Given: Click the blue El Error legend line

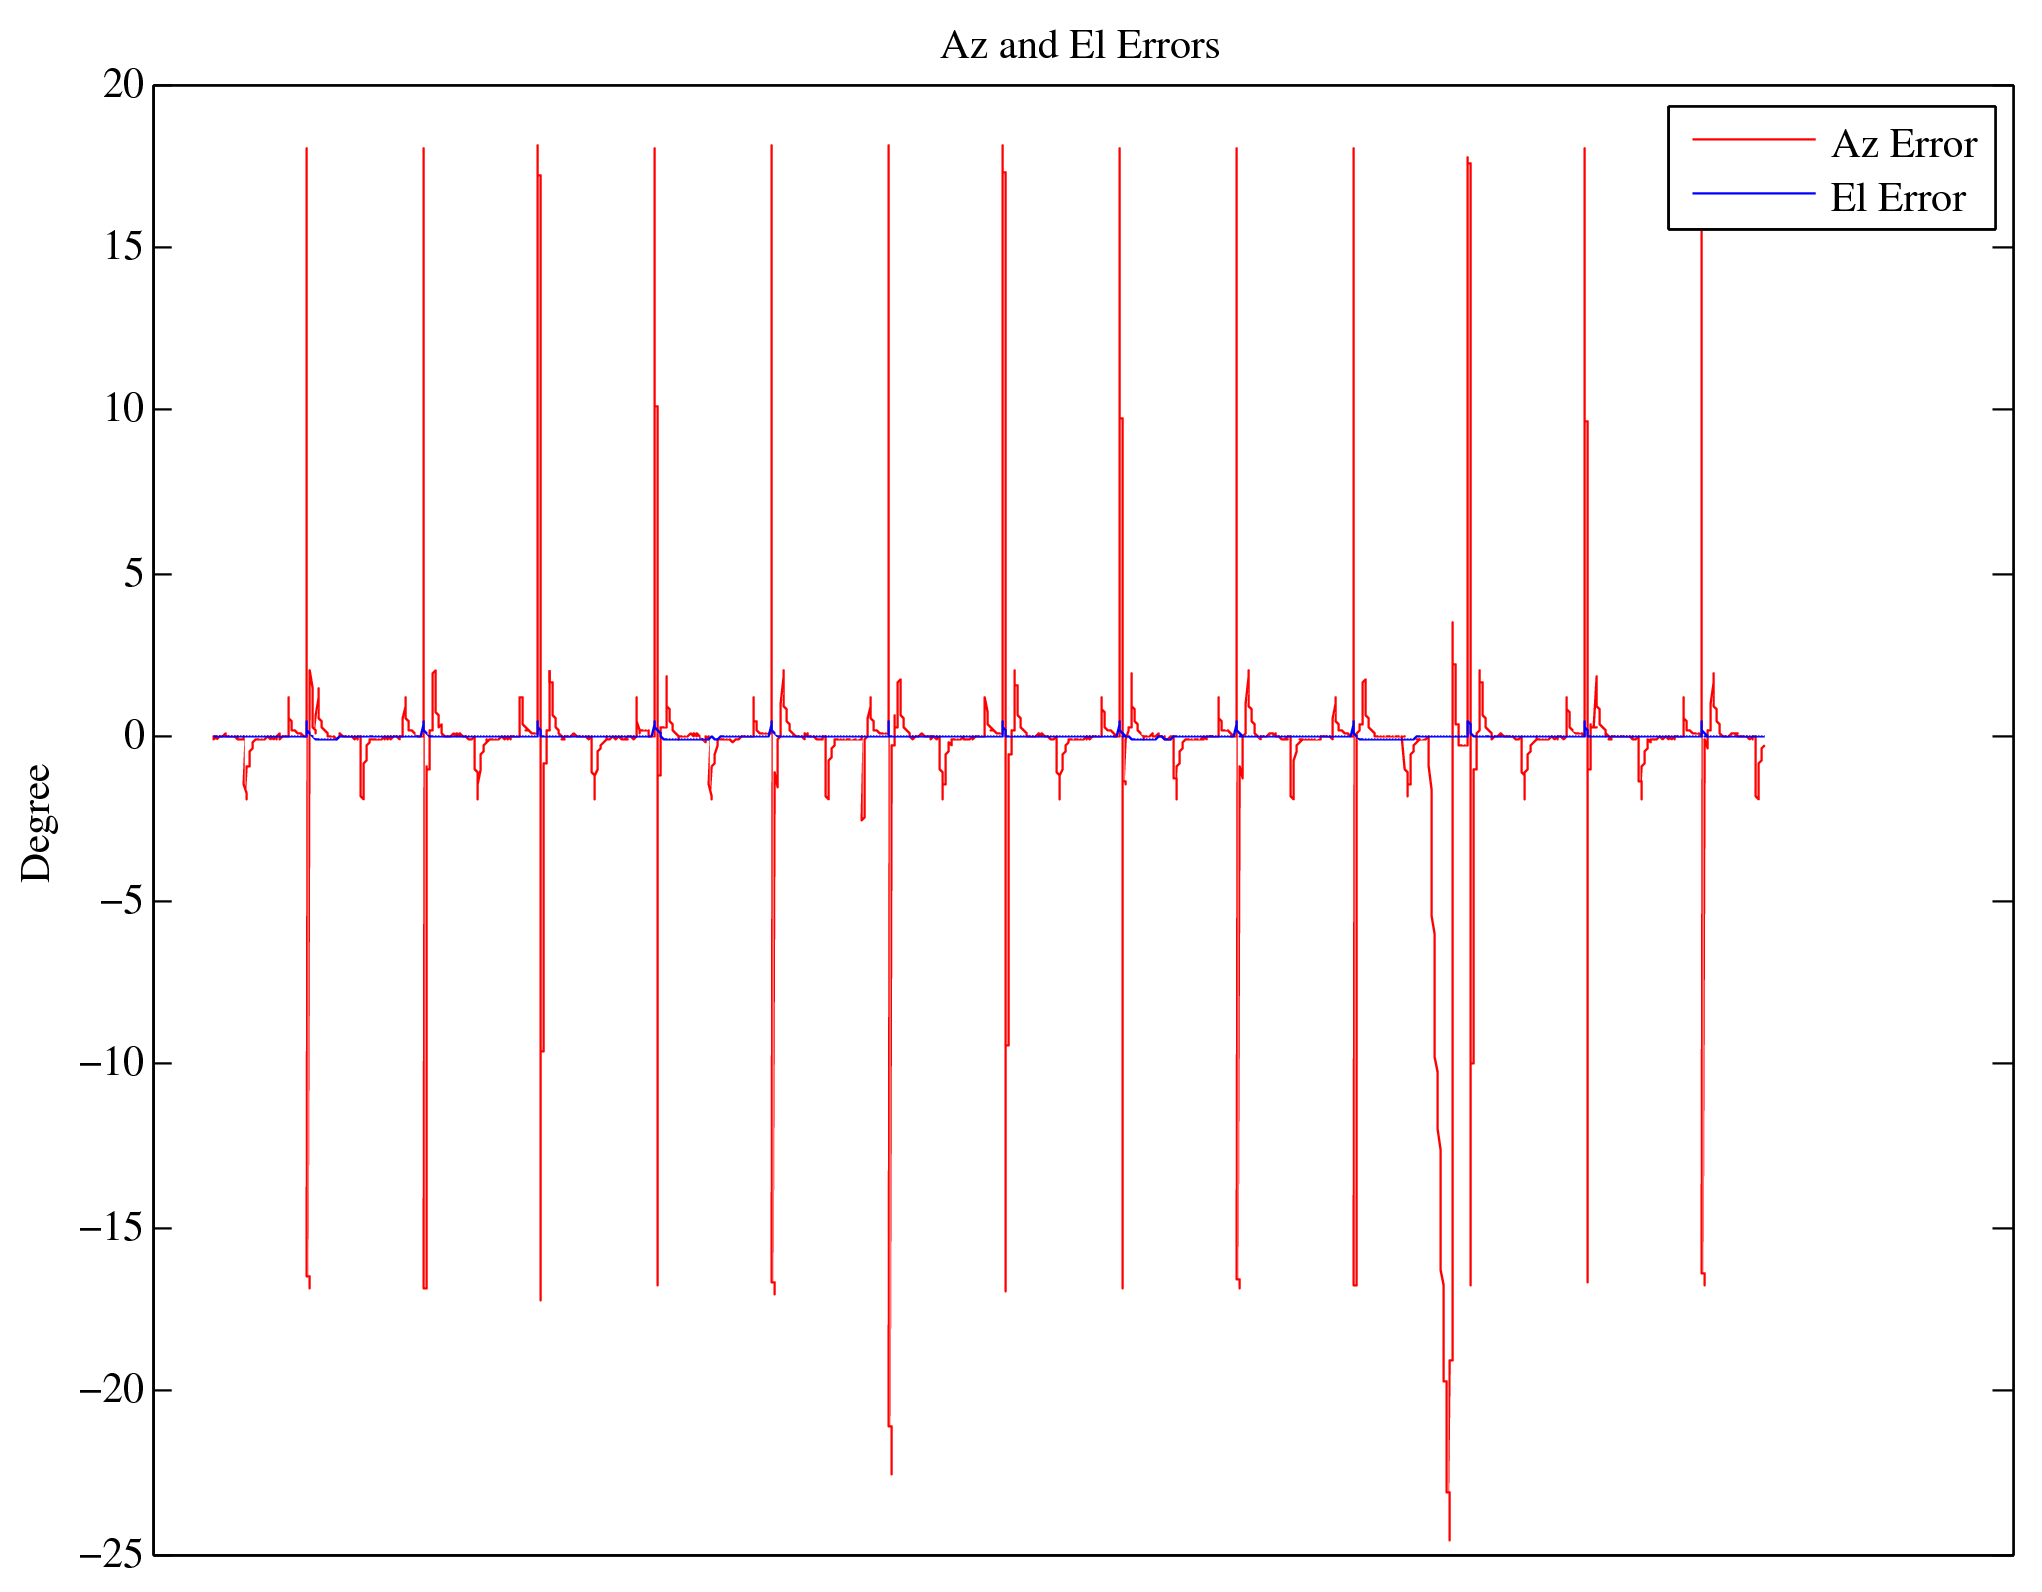Looking at the screenshot, I should (x=1752, y=193).
